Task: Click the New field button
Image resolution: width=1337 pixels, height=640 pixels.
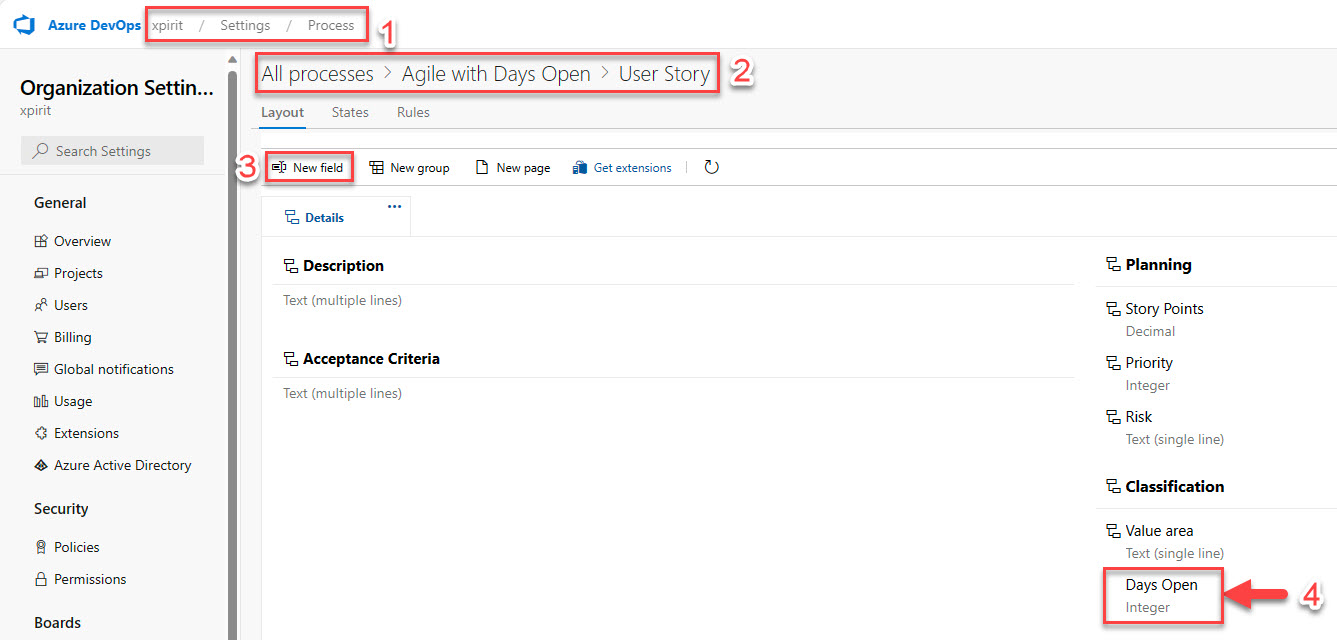Action: point(309,168)
